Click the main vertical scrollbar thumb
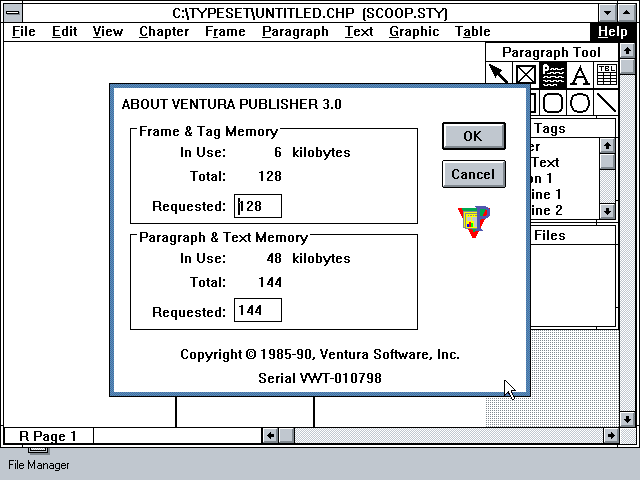Image resolution: width=640 pixels, height=480 pixels. click(x=627, y=67)
